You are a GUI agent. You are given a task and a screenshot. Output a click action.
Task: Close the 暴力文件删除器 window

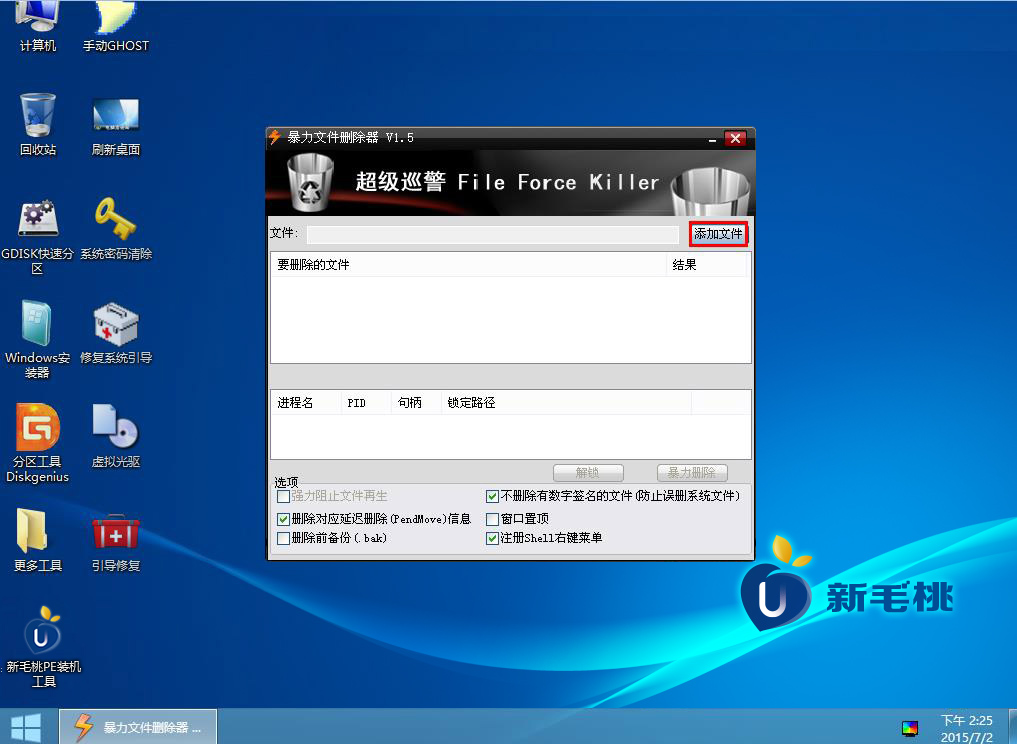click(735, 138)
